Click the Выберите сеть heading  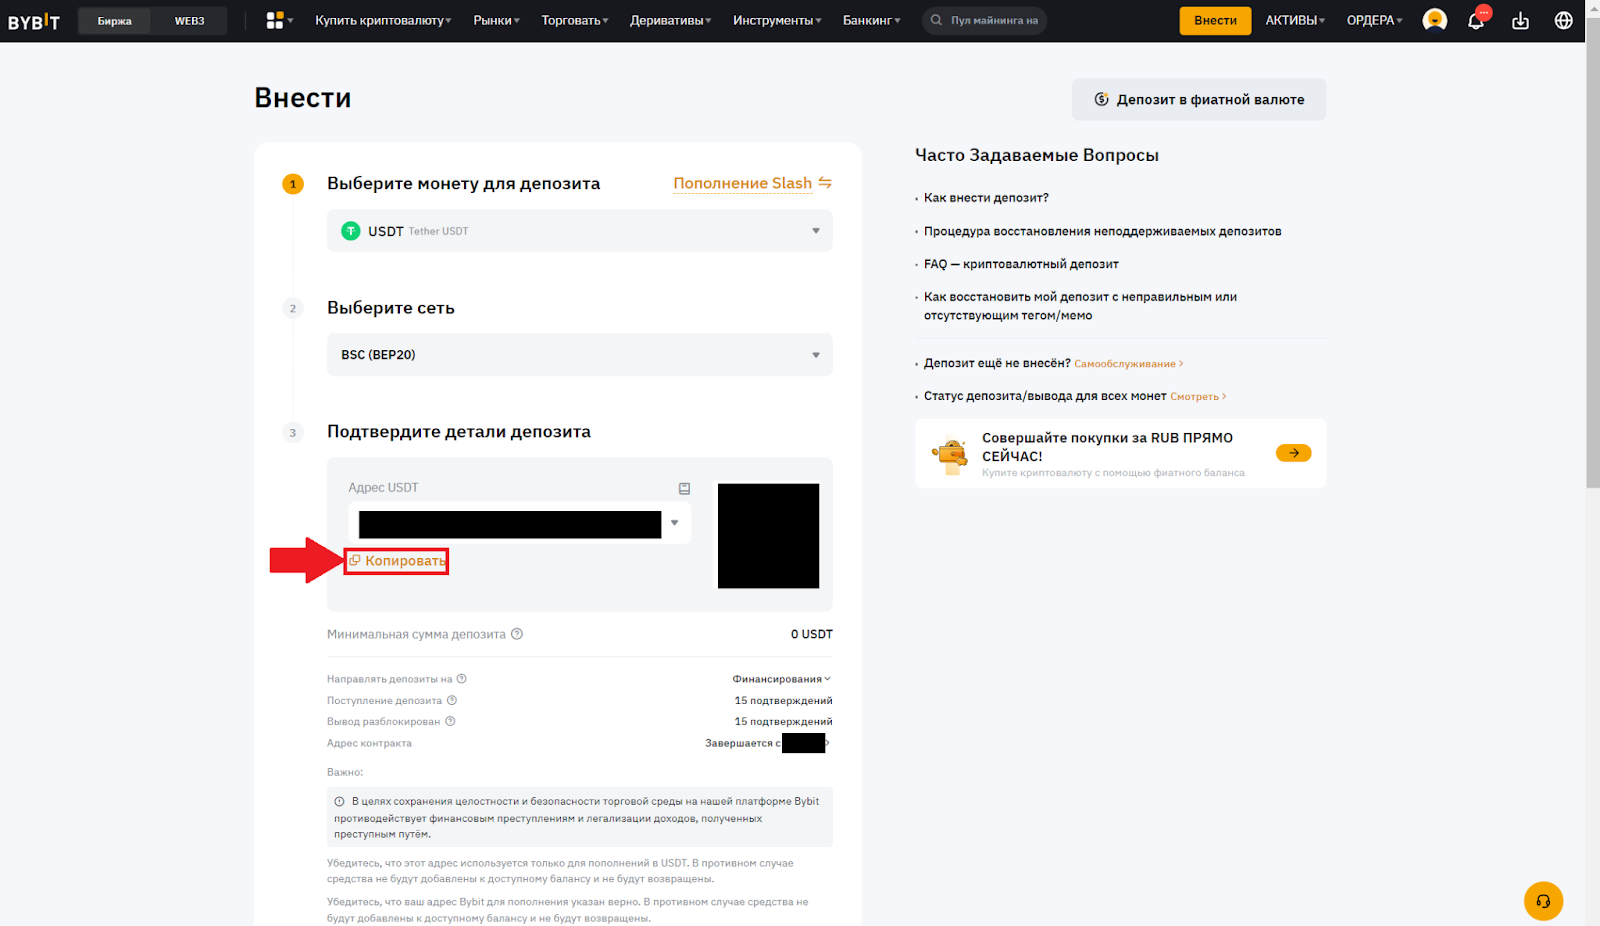391,308
